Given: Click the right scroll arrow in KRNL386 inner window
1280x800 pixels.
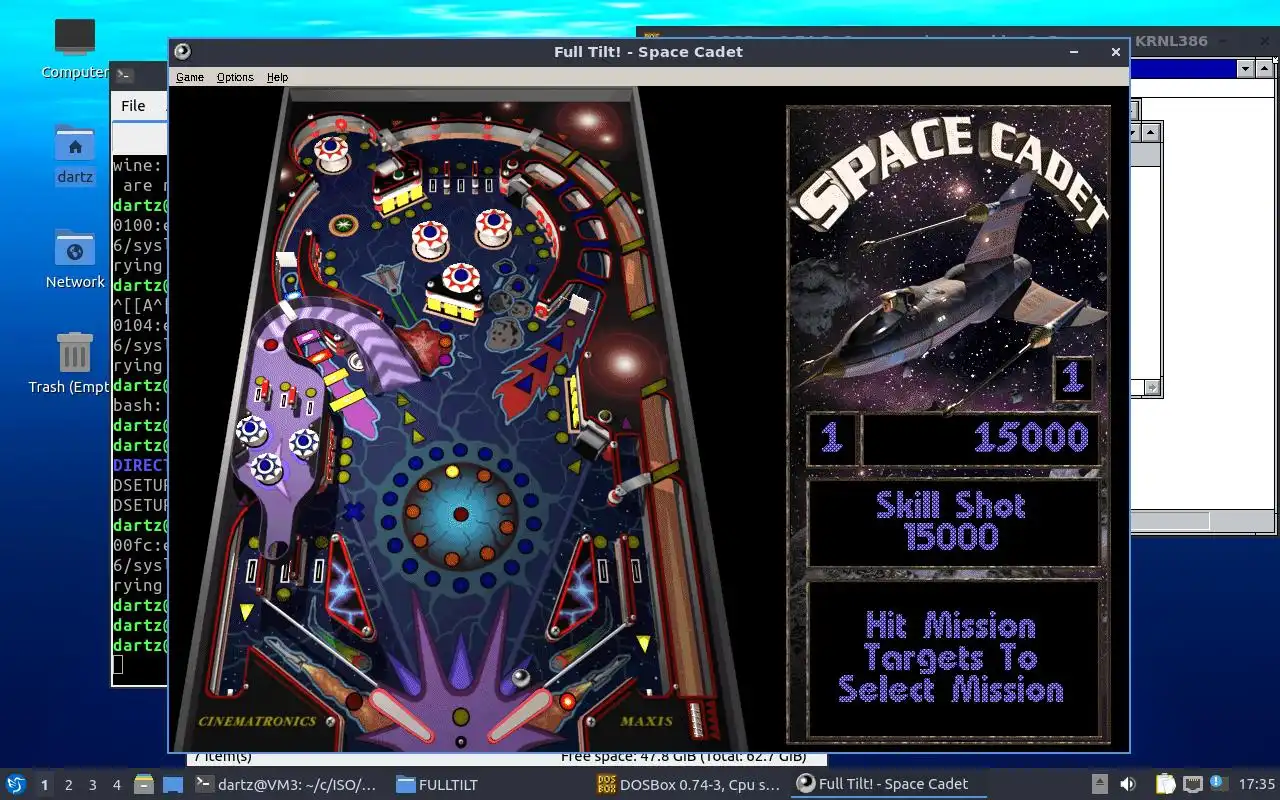Looking at the screenshot, I should tap(1152, 387).
